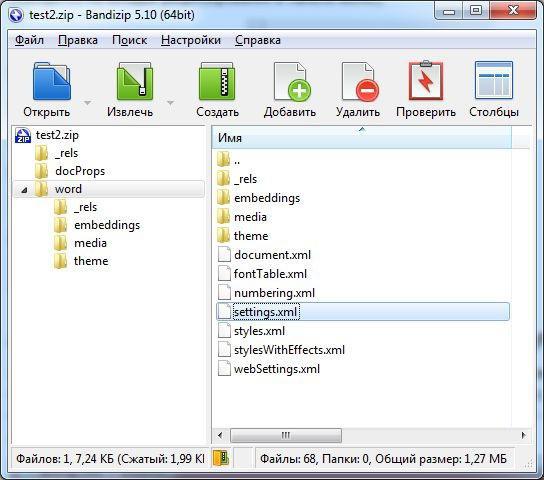Select _rels subfolder under word in tree
This screenshot has width=544, height=480.
[x=85, y=207]
